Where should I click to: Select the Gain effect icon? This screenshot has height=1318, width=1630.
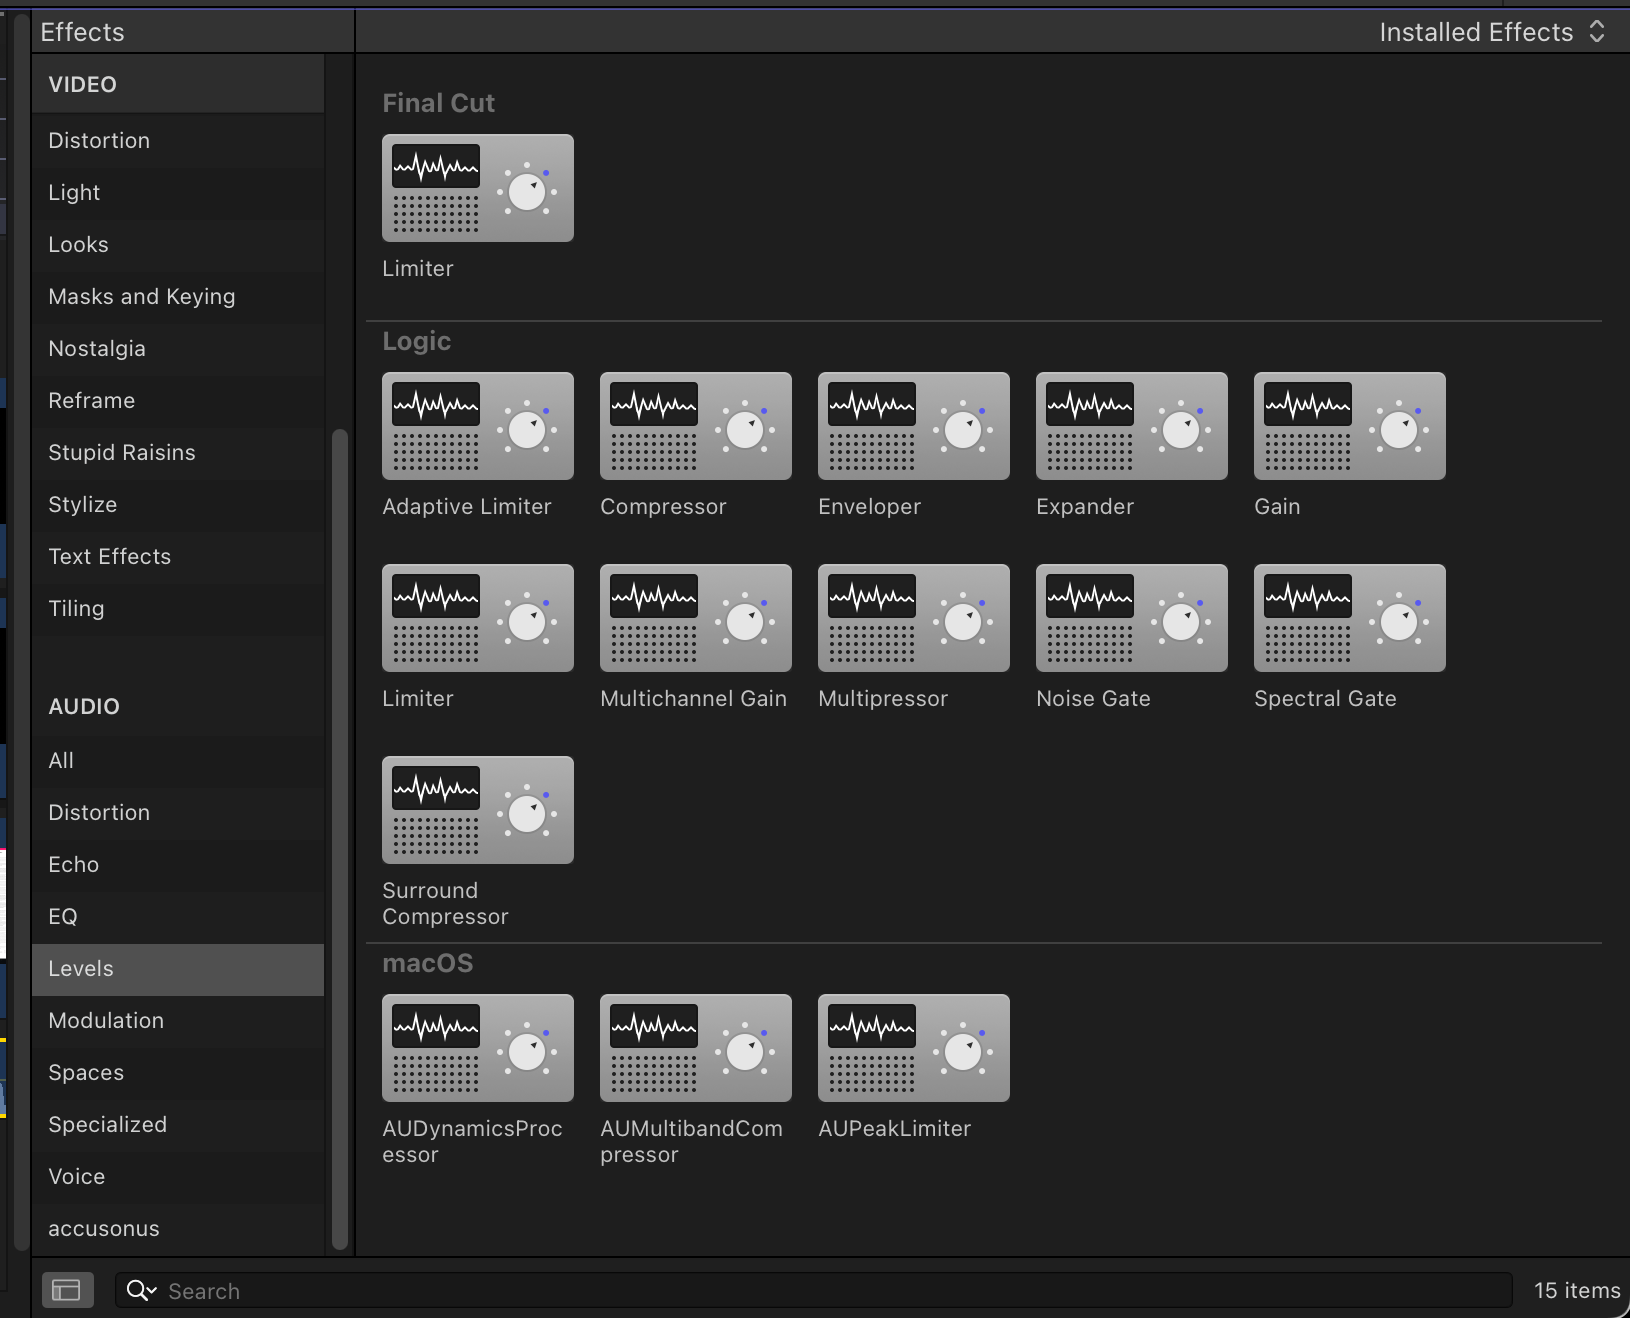pos(1350,426)
